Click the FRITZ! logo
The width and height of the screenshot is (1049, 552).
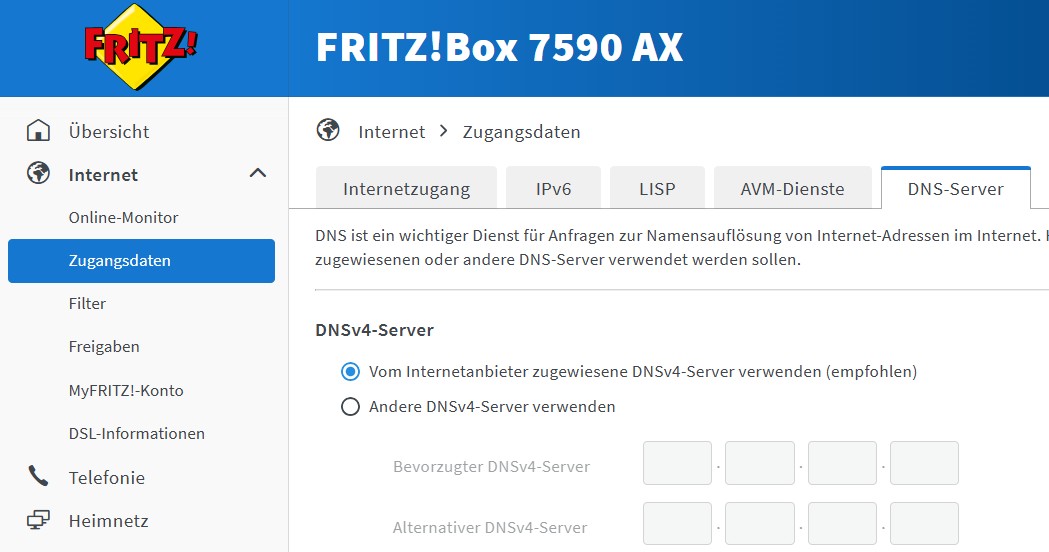click(x=140, y=45)
